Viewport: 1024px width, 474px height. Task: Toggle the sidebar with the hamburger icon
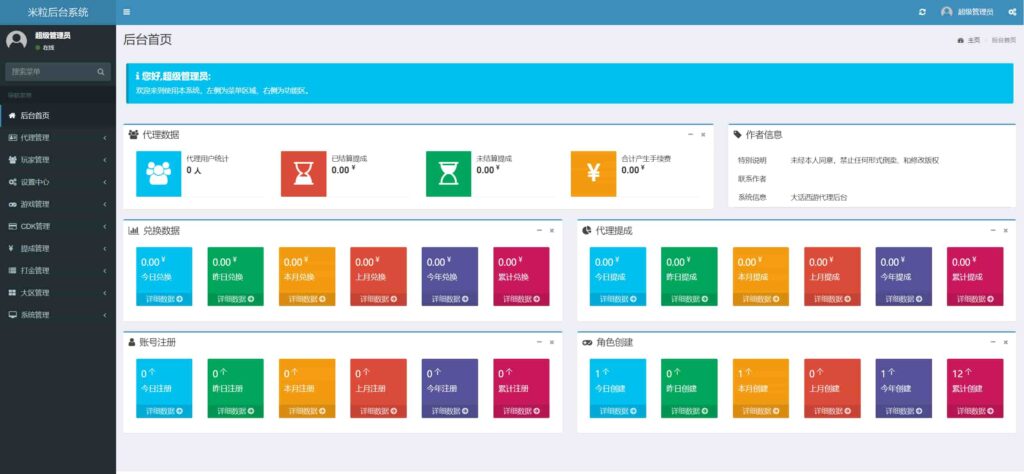126,12
